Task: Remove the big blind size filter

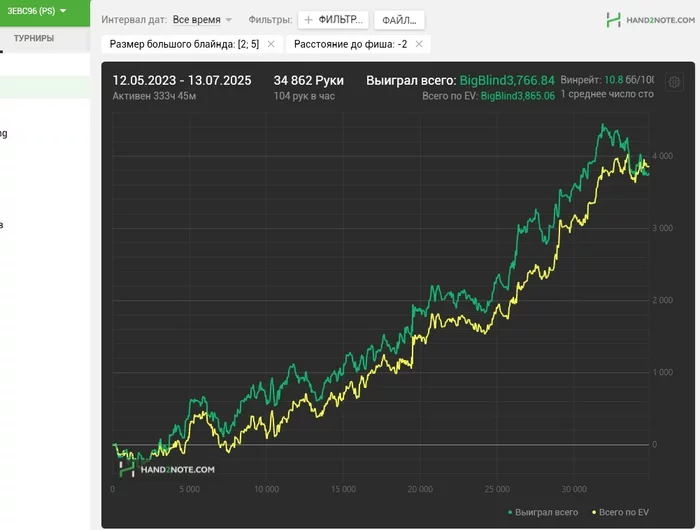Action: click(x=271, y=44)
